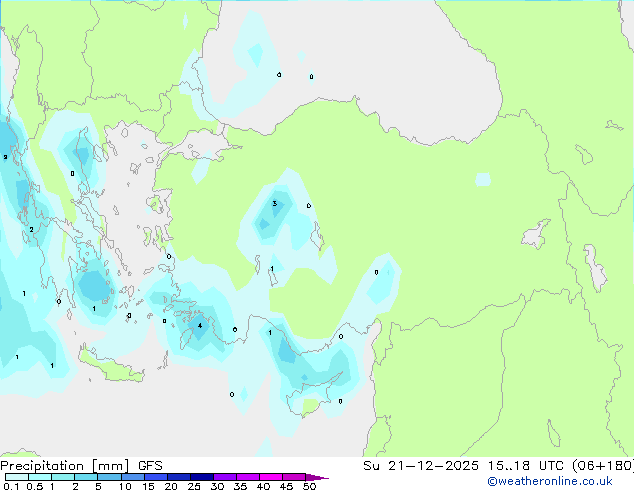This screenshot has width=634, height=490.
Task: Click the '(06+180)' forecast run text
Action: point(603,466)
